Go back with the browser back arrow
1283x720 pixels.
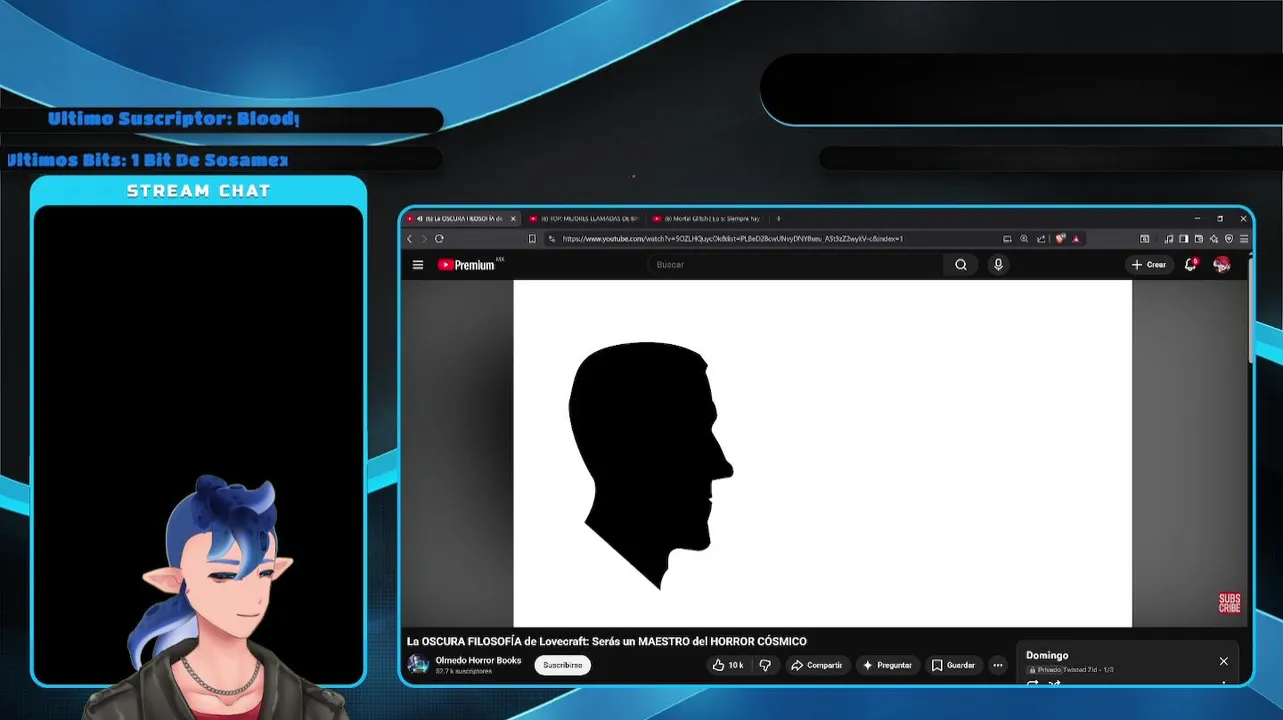409,239
